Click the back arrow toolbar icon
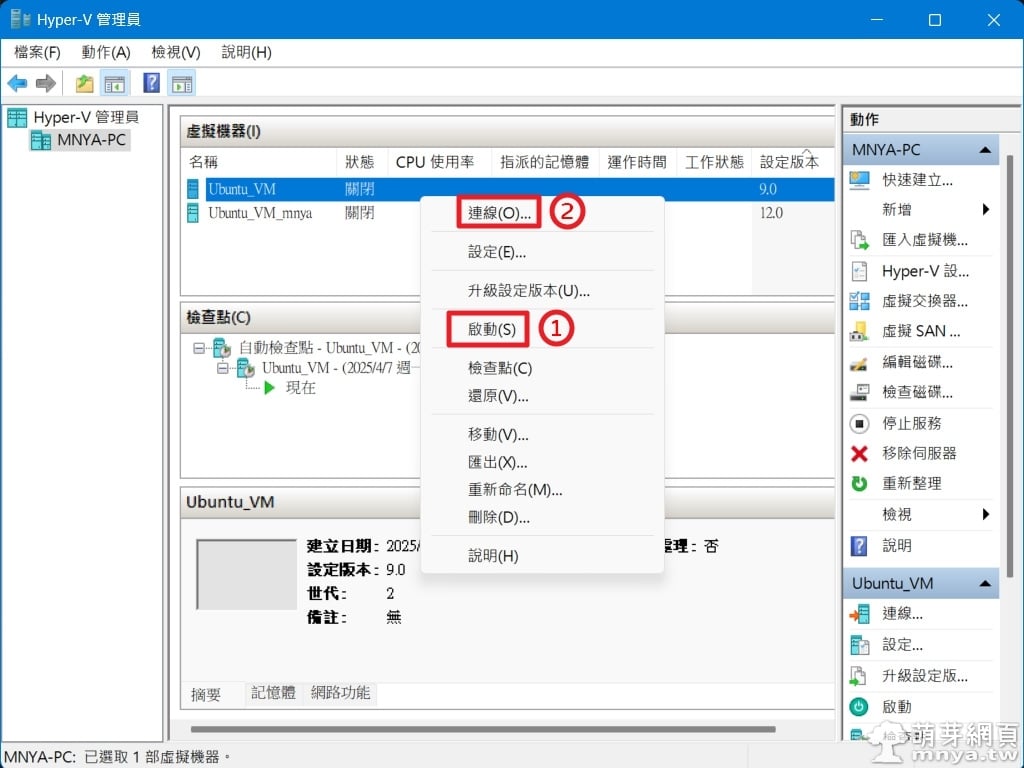Viewport: 1024px width, 768px height. coord(17,84)
